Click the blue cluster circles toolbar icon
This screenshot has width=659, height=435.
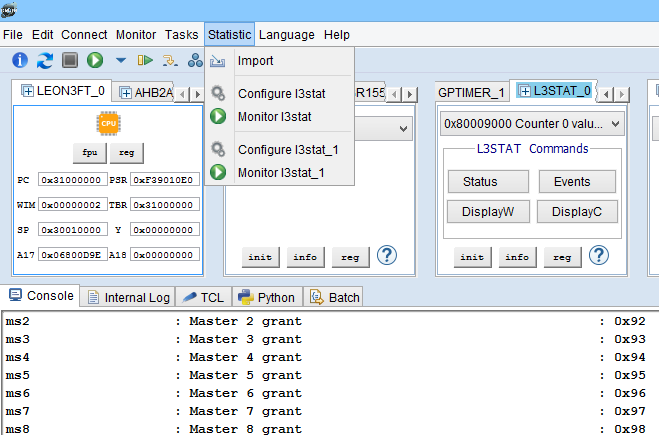click(195, 61)
